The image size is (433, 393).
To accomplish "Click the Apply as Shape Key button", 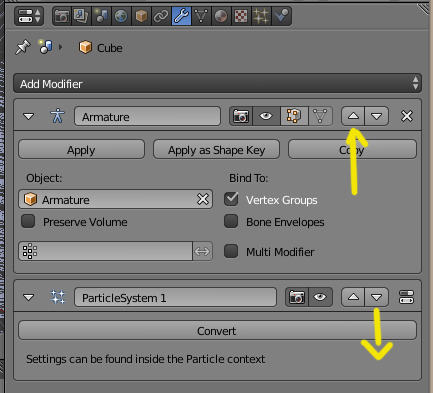I will (216, 149).
